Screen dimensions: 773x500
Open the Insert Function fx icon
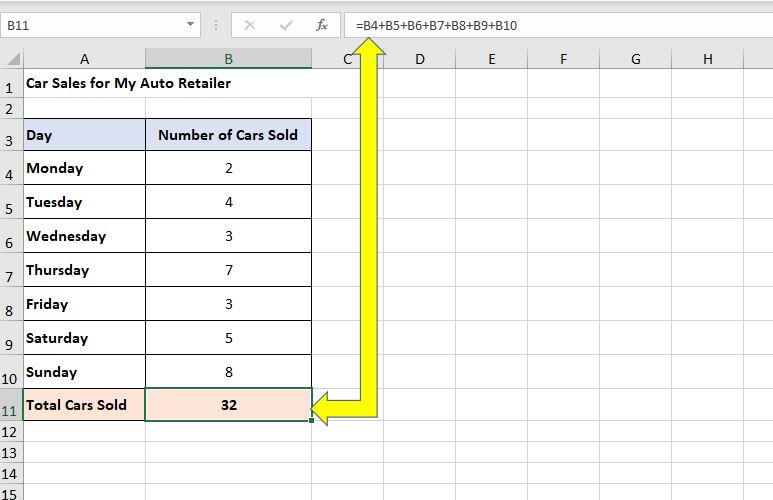[322, 25]
